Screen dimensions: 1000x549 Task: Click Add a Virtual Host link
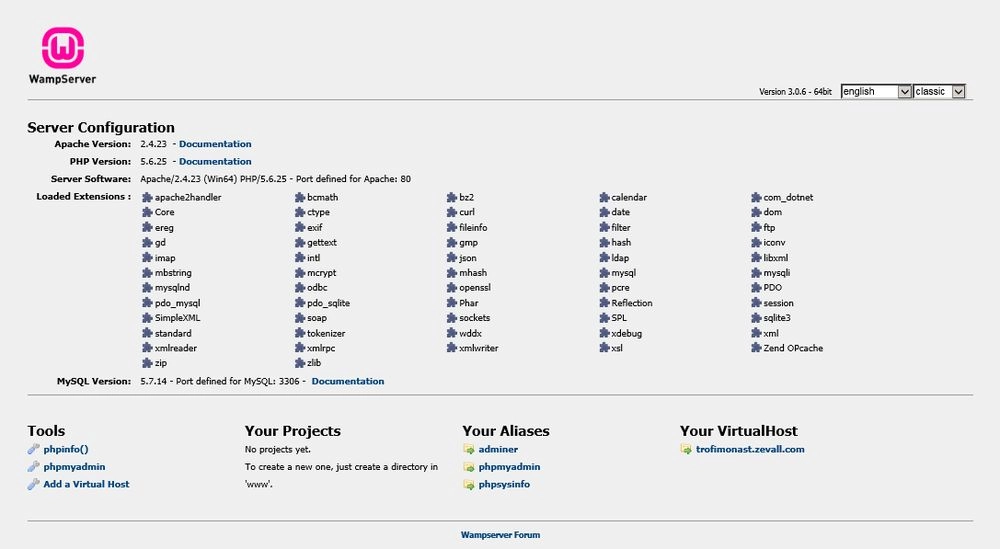click(86, 484)
